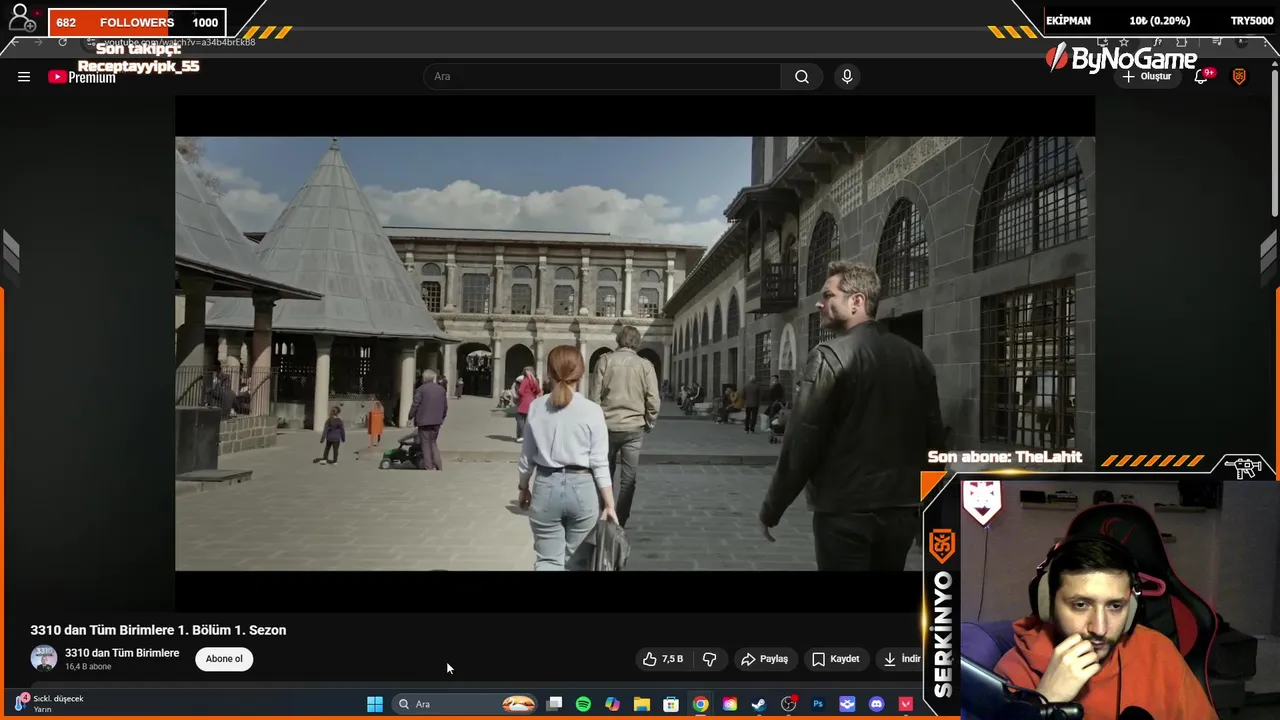Open channel name 3310 dan Tüm Birimlere link
The width and height of the screenshot is (1280, 720).
[x=122, y=653]
